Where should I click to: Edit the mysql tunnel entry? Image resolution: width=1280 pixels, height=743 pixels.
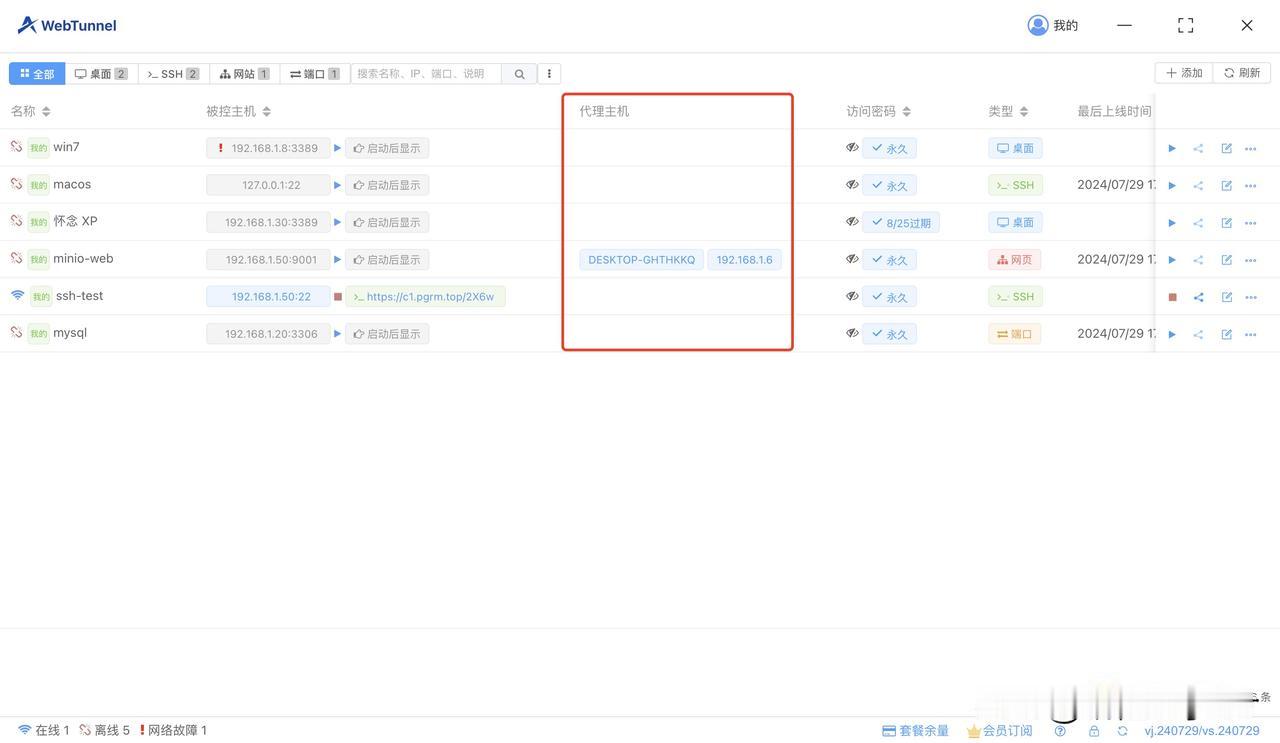coord(1226,334)
